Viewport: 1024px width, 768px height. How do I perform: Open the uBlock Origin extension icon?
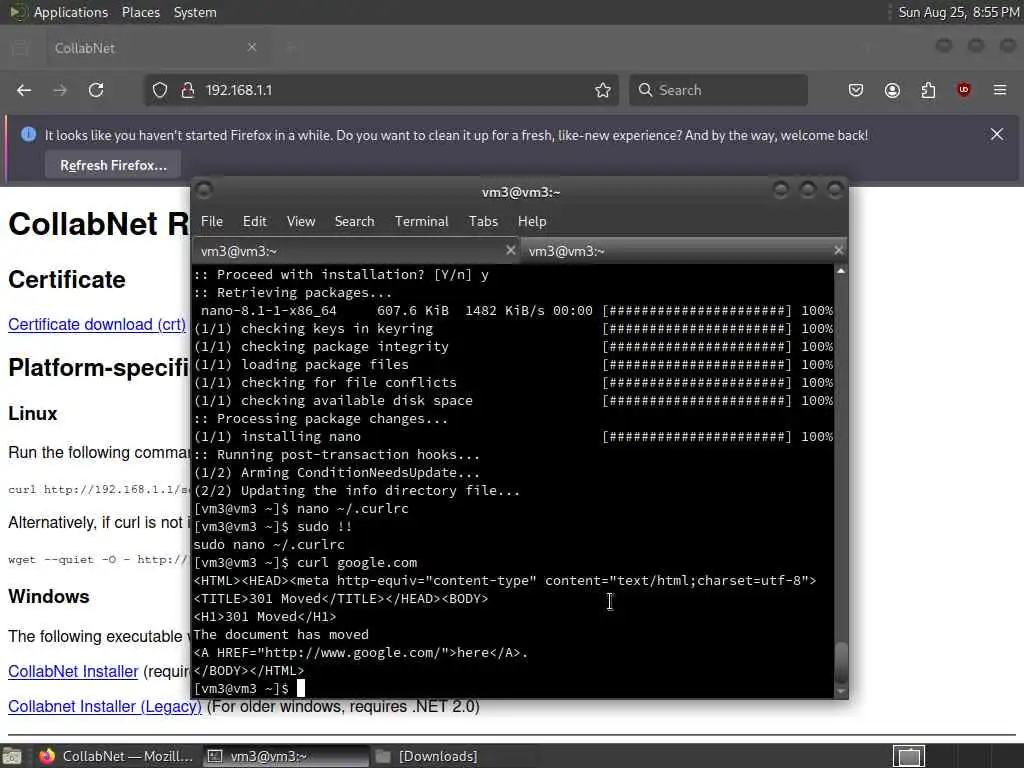964,90
